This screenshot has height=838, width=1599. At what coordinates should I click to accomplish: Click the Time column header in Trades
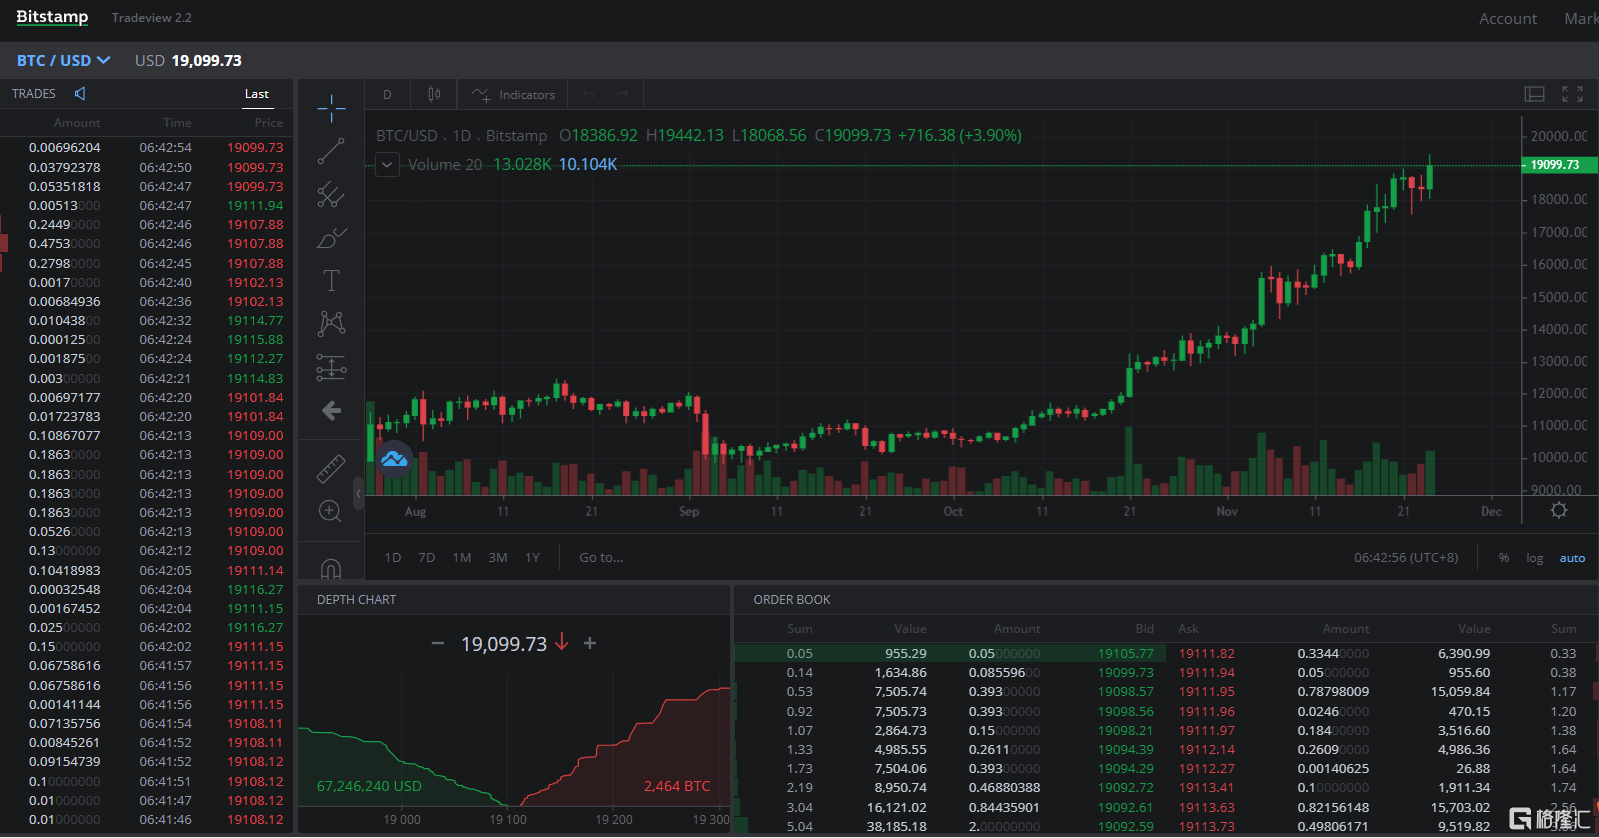178,123
